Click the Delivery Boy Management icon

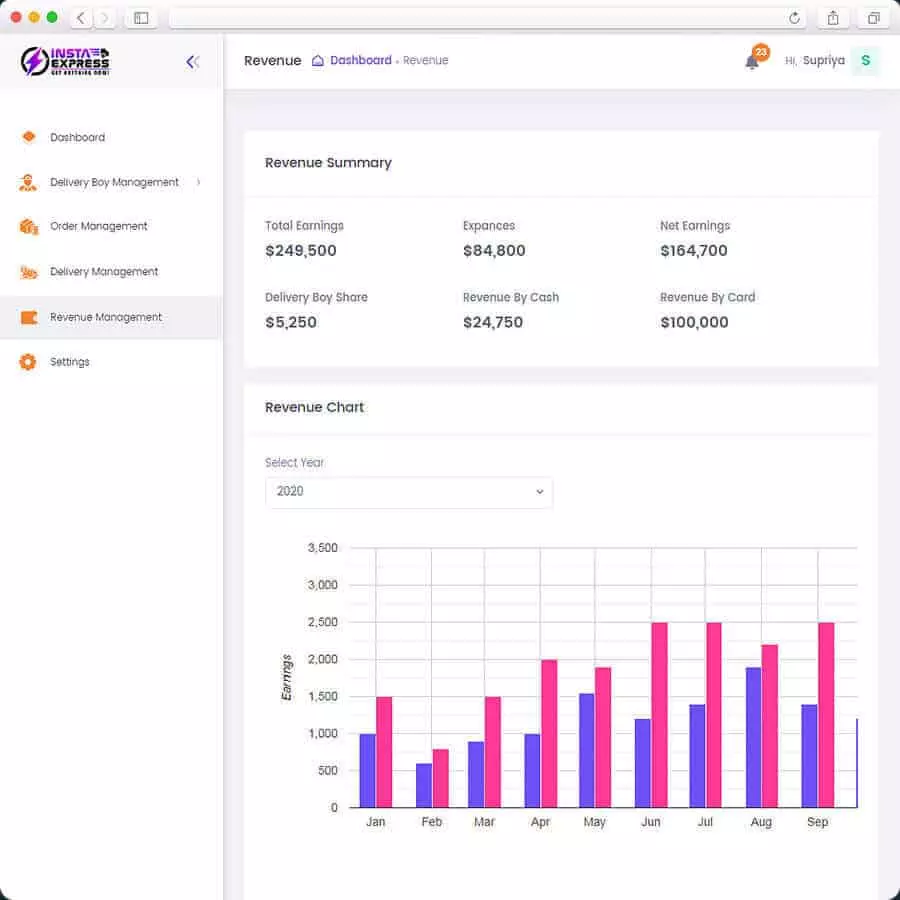coord(29,183)
